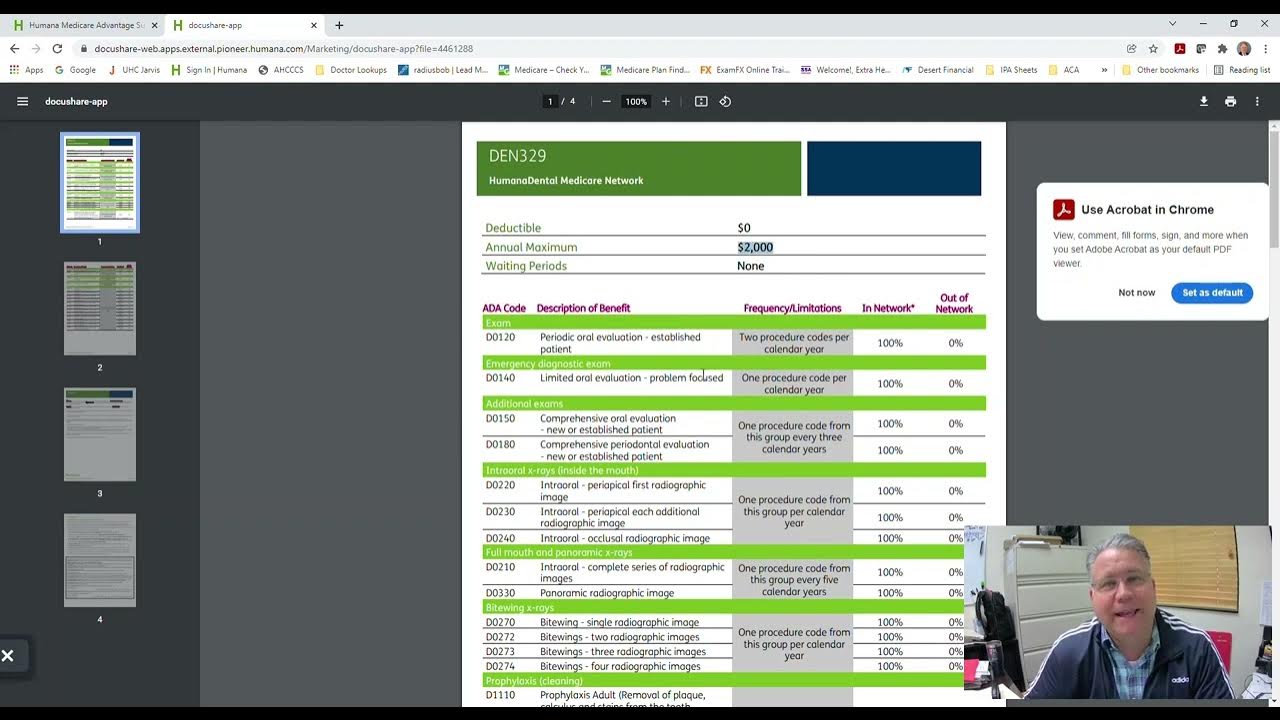Download the PDF file

coord(1204,101)
